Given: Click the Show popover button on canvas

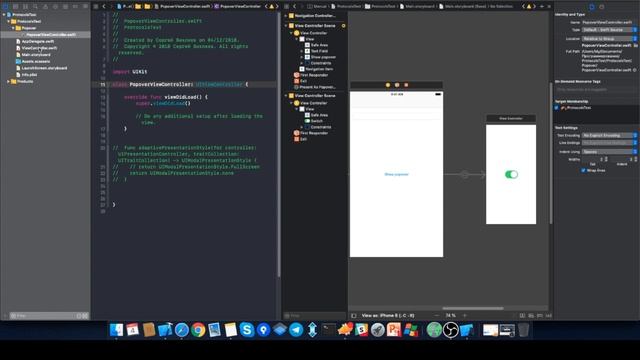Looking at the screenshot, I should [396, 174].
